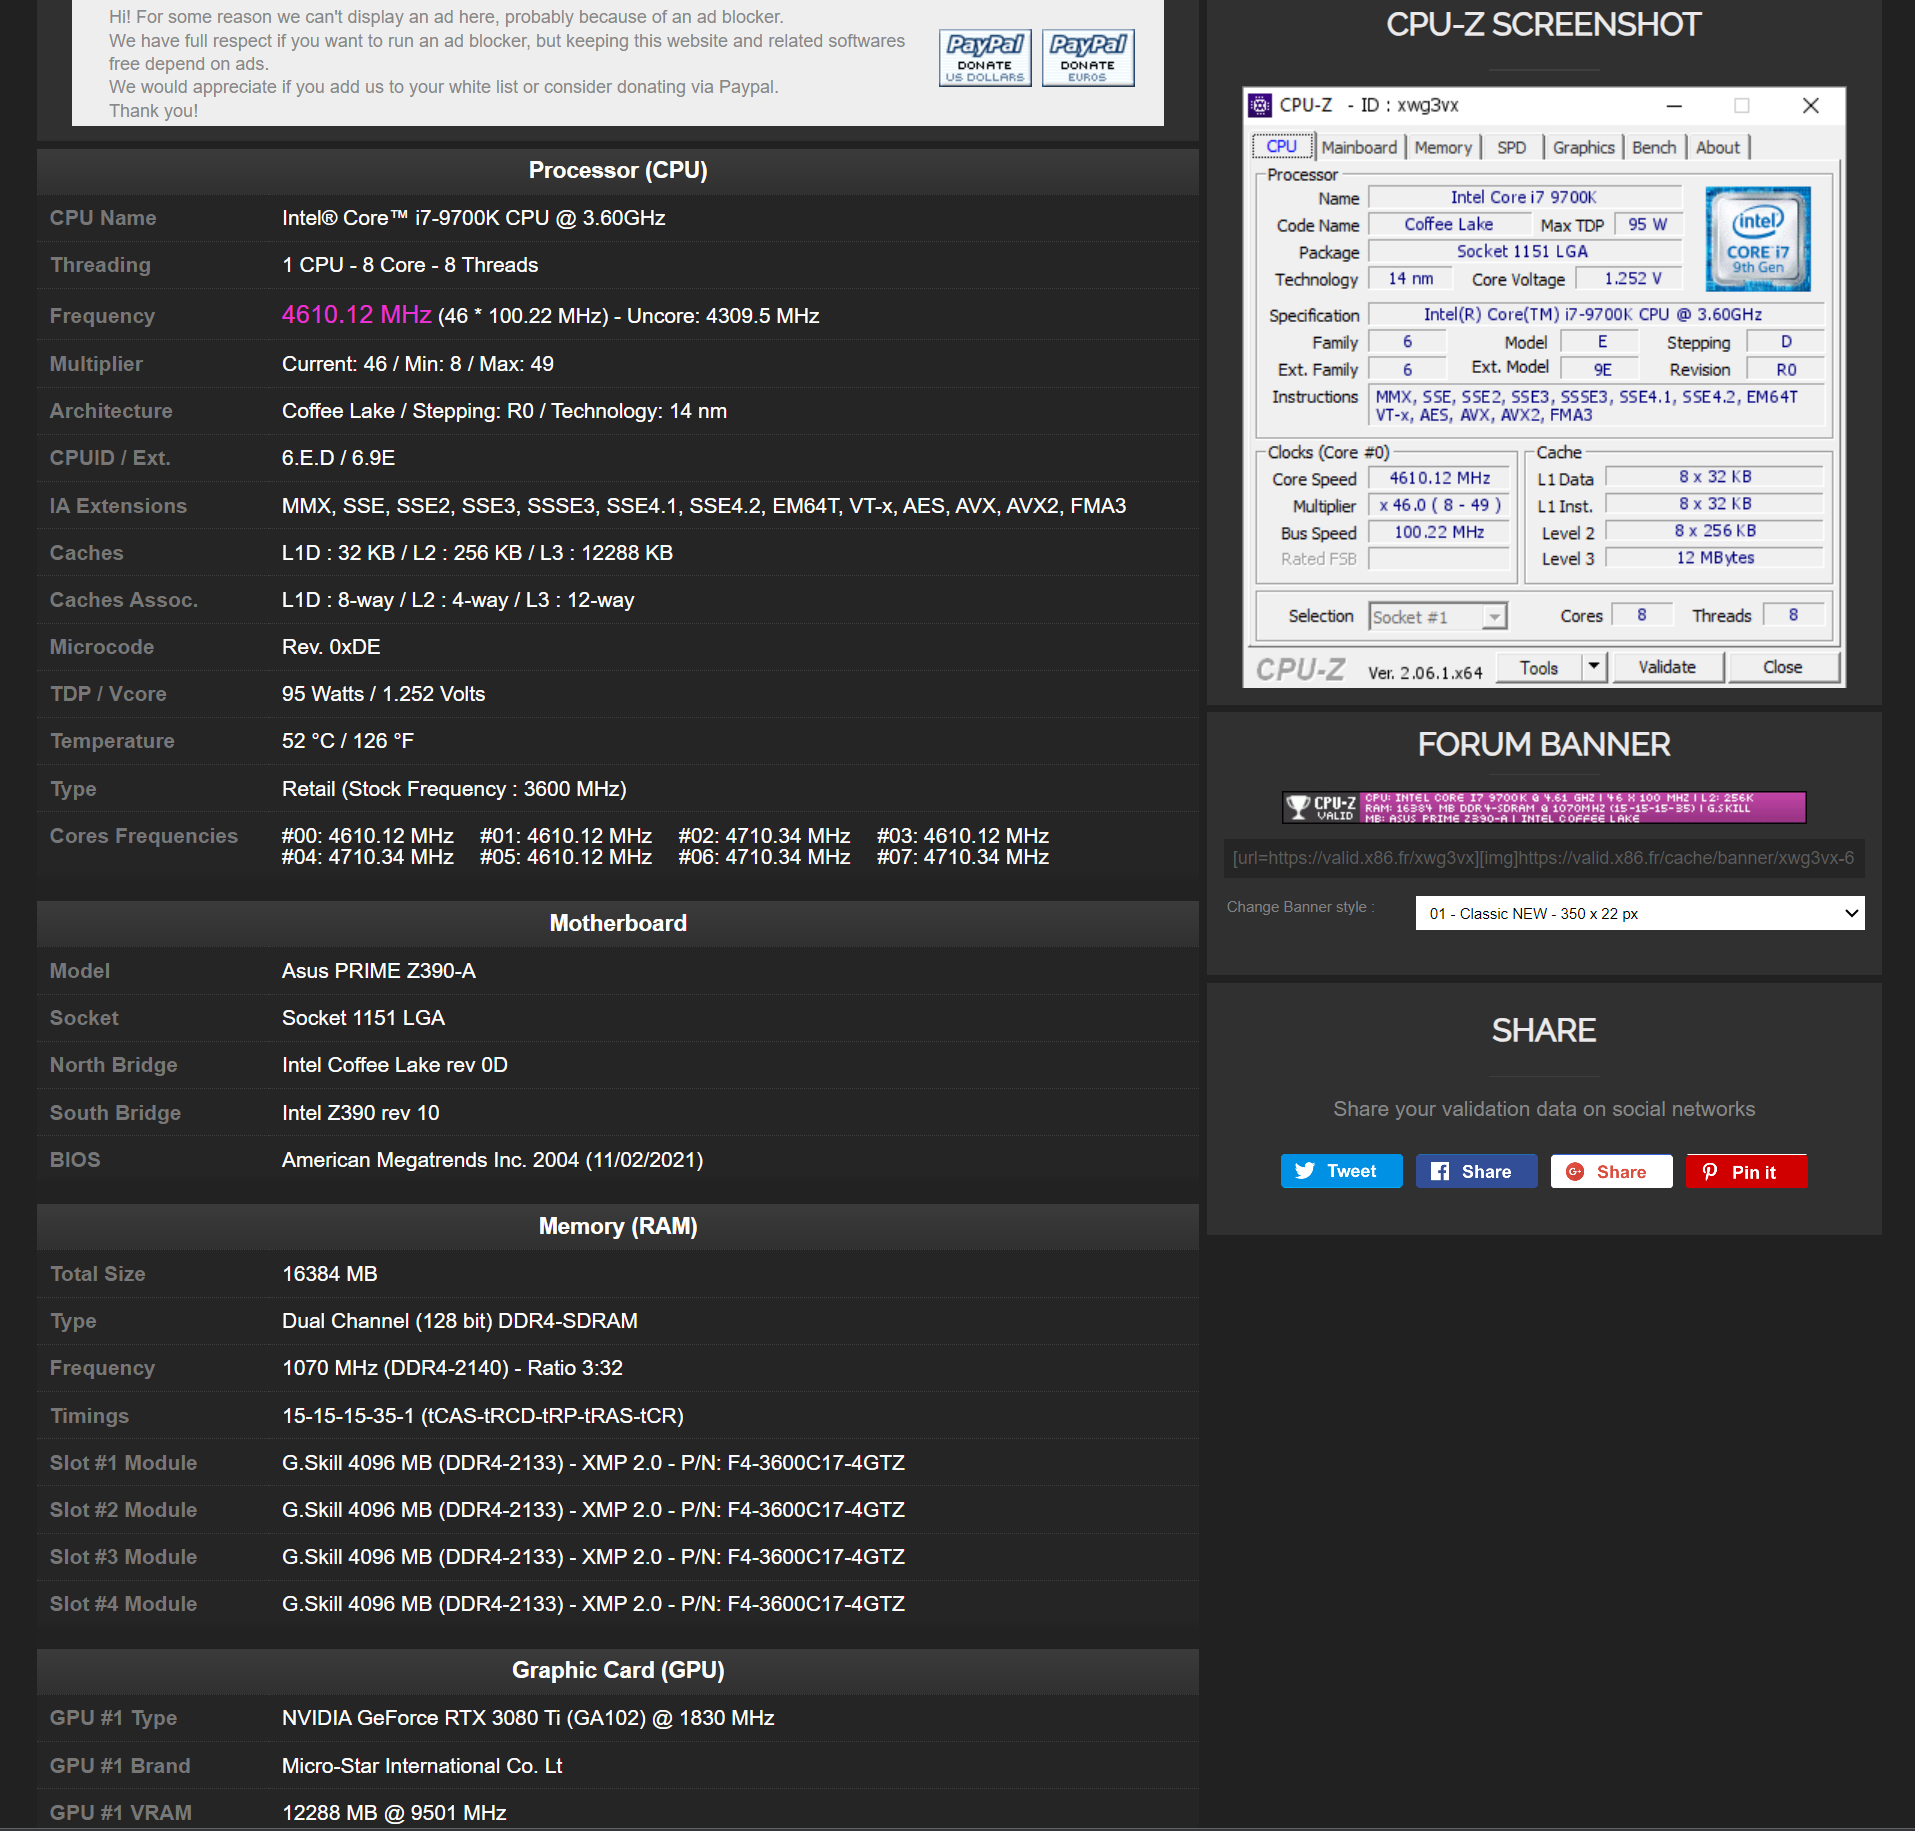
Task: Click the Google Plus Share button
Action: click(x=1611, y=1171)
